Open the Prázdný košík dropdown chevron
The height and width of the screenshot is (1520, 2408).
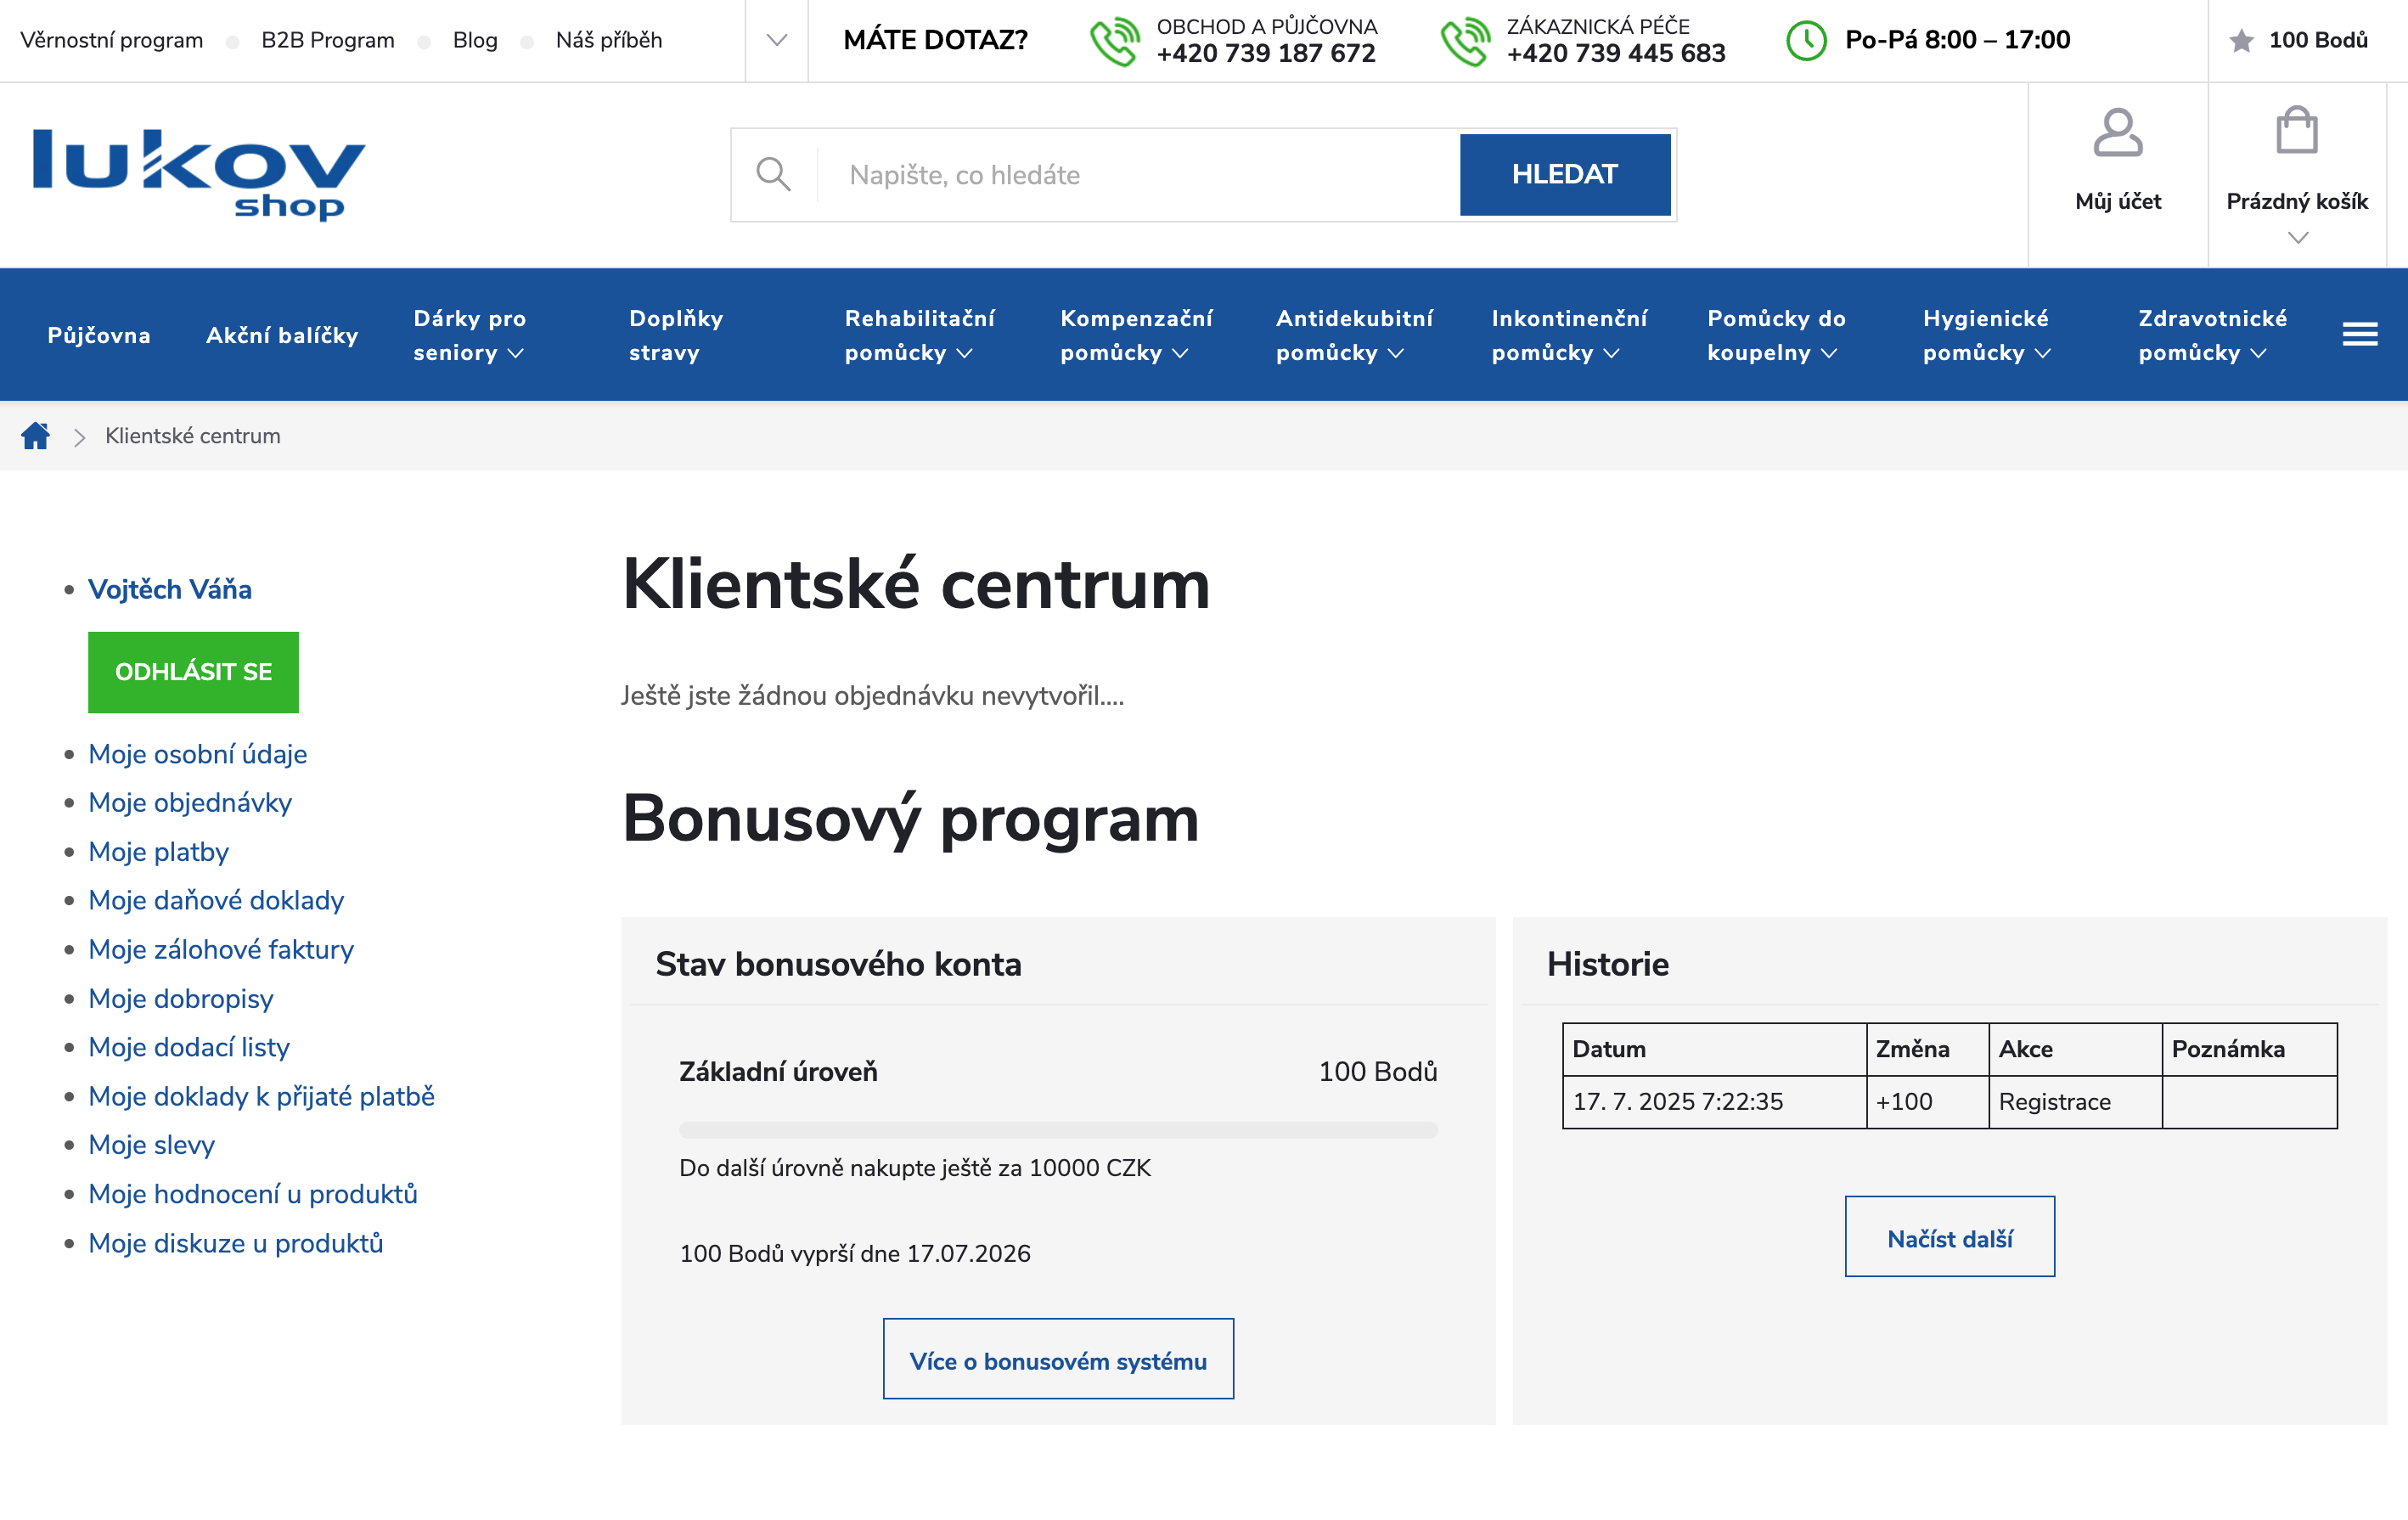coord(2297,238)
